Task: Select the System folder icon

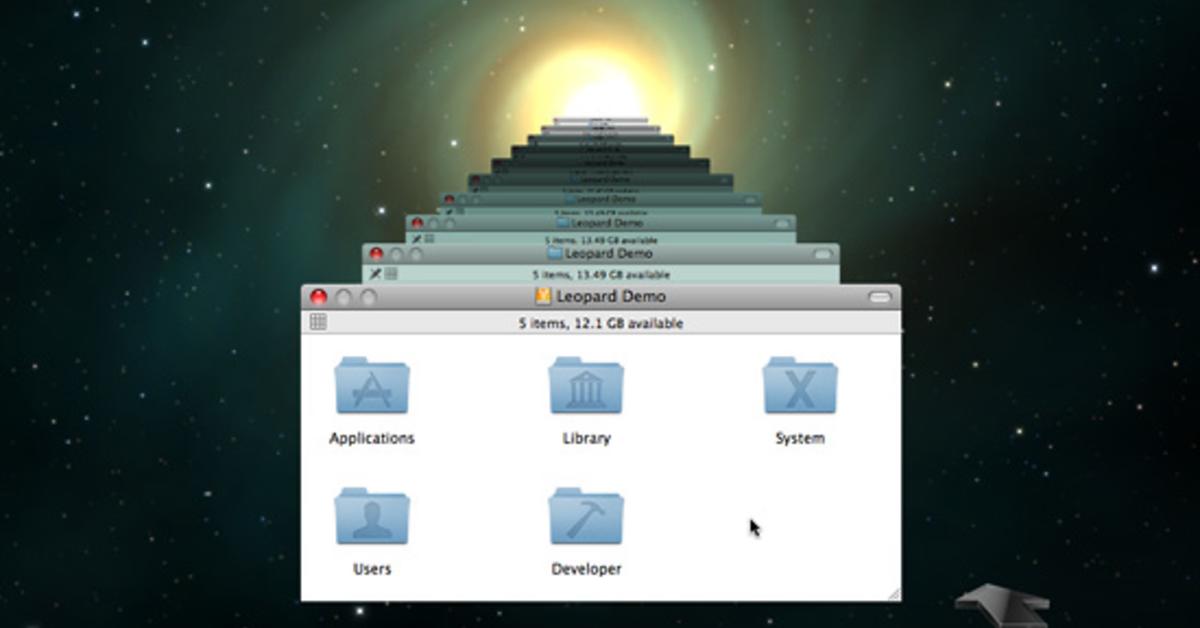Action: (x=800, y=386)
